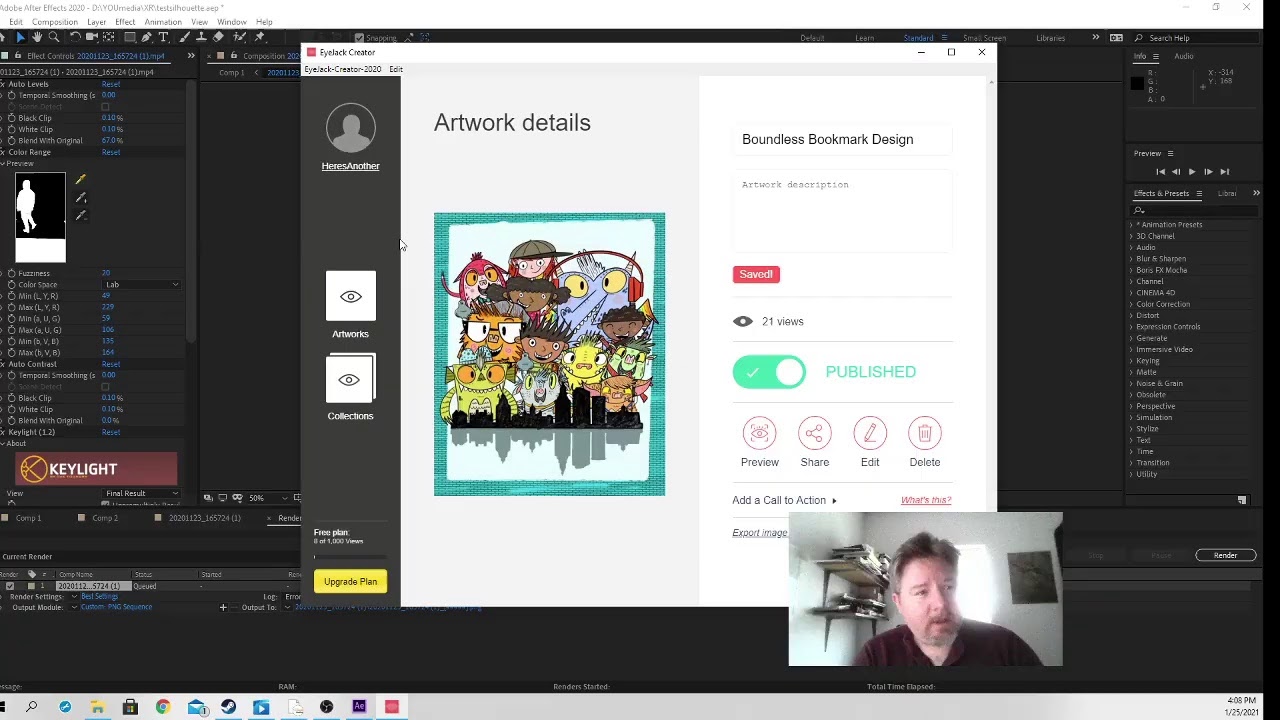Open the Composition menu
Image resolution: width=1280 pixels, height=720 pixels.
[55, 22]
